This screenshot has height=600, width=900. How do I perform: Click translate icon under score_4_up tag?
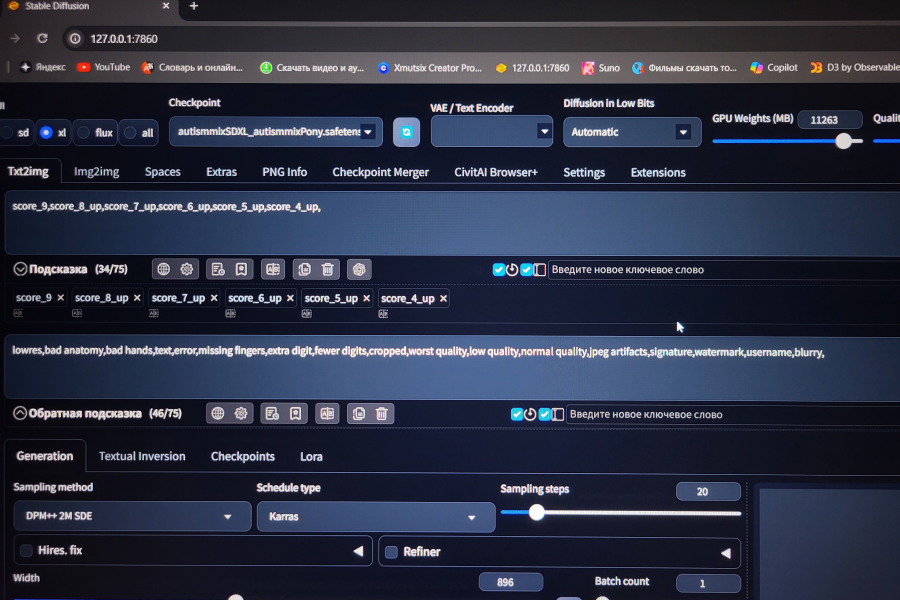(x=383, y=313)
